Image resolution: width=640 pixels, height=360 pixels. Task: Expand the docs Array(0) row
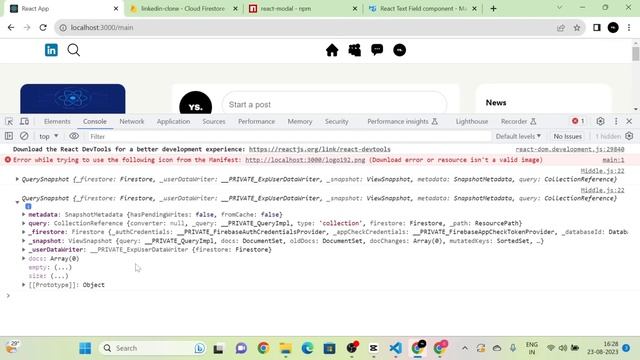coord(24,258)
